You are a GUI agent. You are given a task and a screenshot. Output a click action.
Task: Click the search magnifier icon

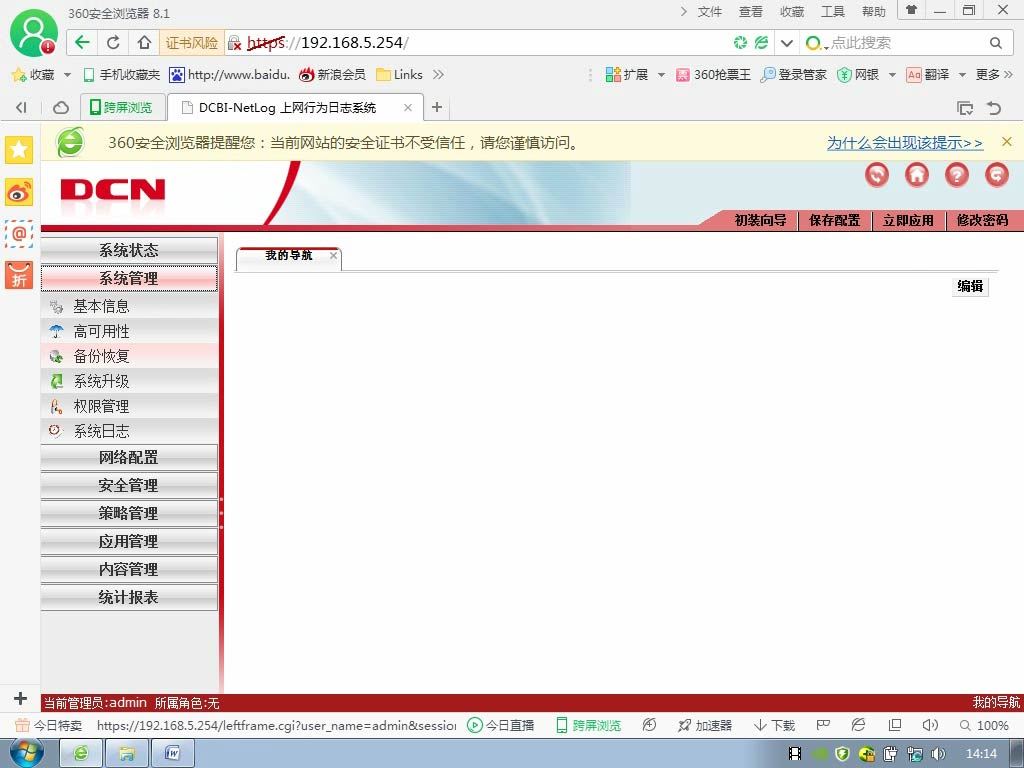coord(995,43)
